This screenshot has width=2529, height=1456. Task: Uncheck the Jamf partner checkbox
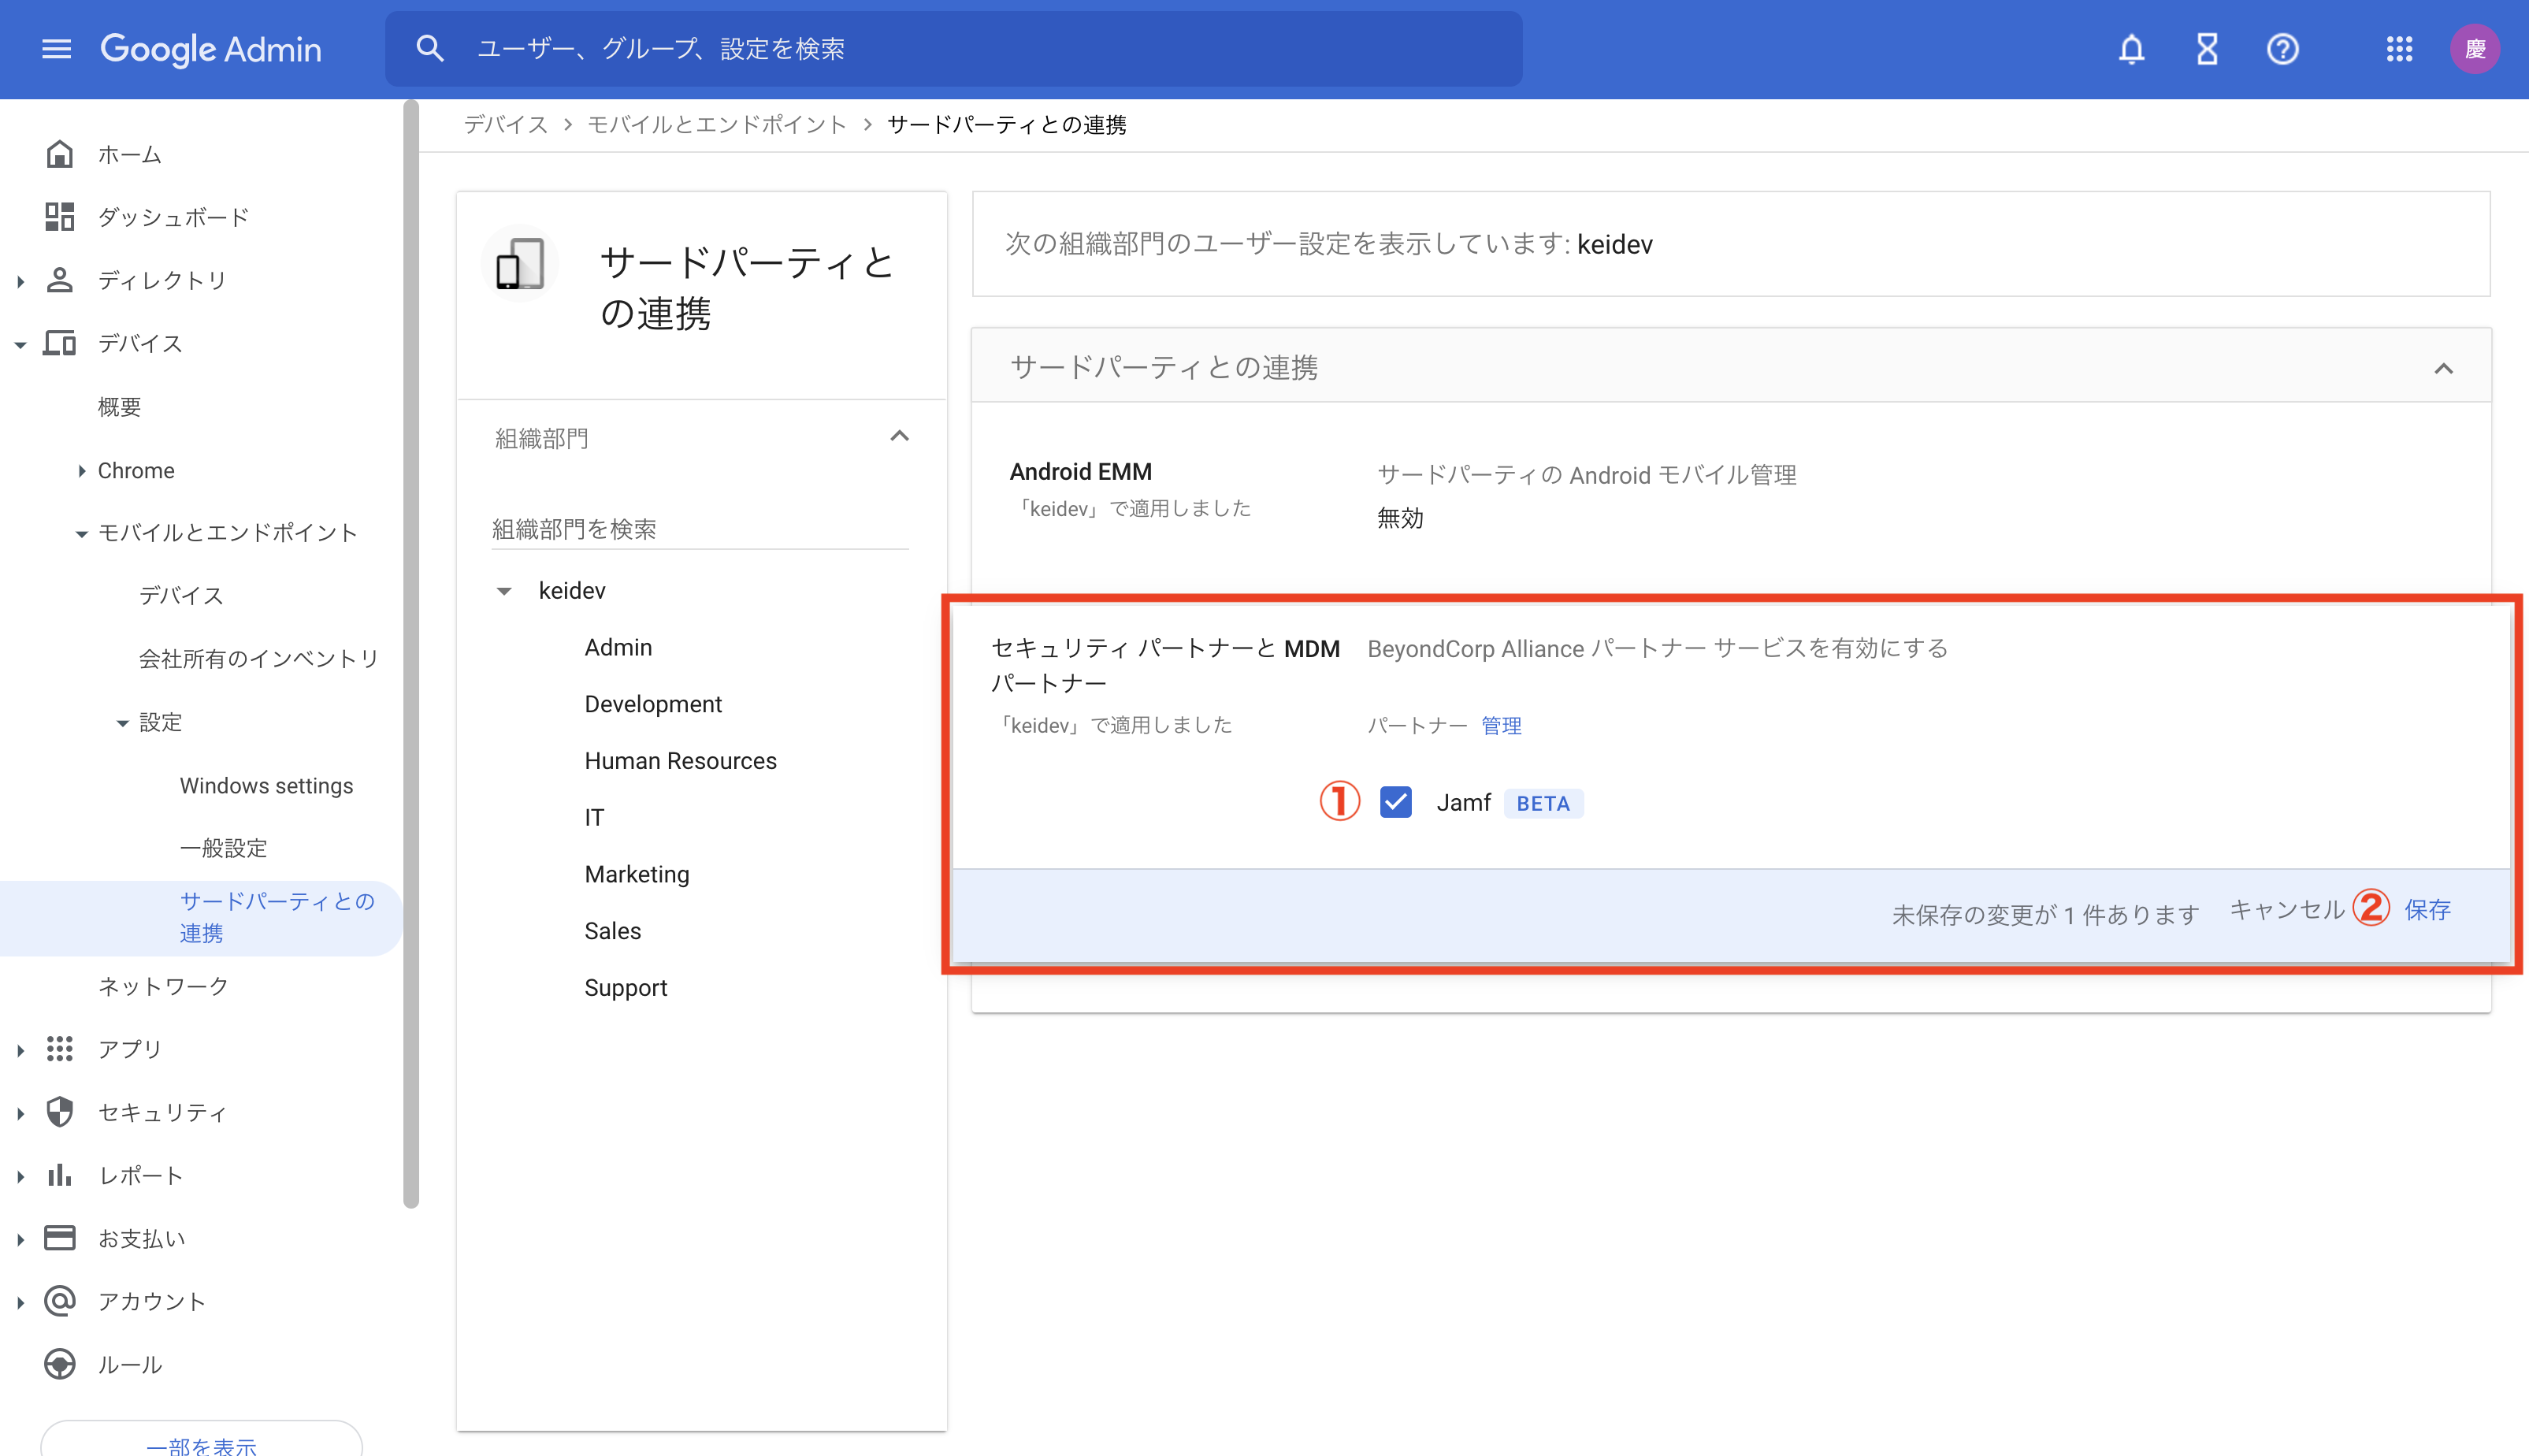(x=1395, y=802)
